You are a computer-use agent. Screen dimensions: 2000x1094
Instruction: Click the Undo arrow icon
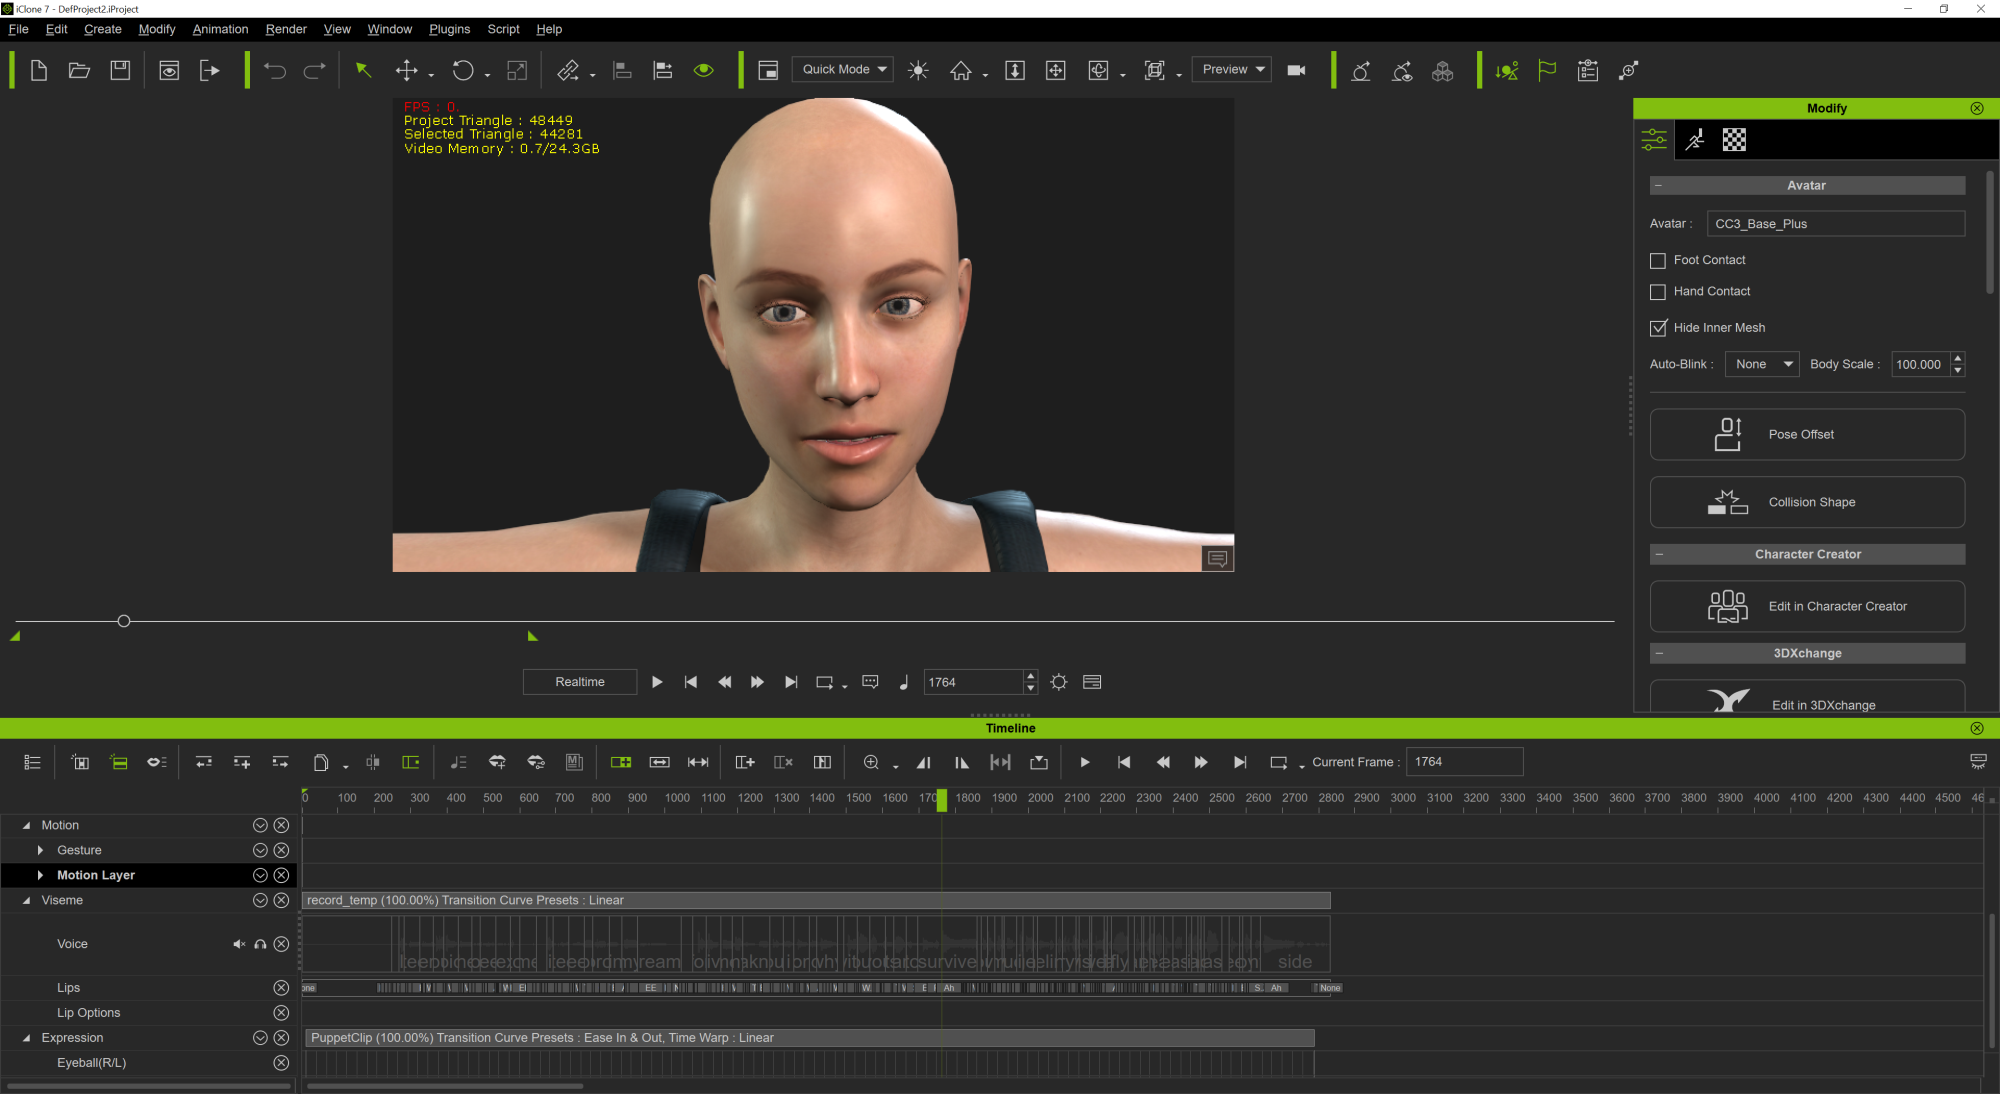point(274,70)
